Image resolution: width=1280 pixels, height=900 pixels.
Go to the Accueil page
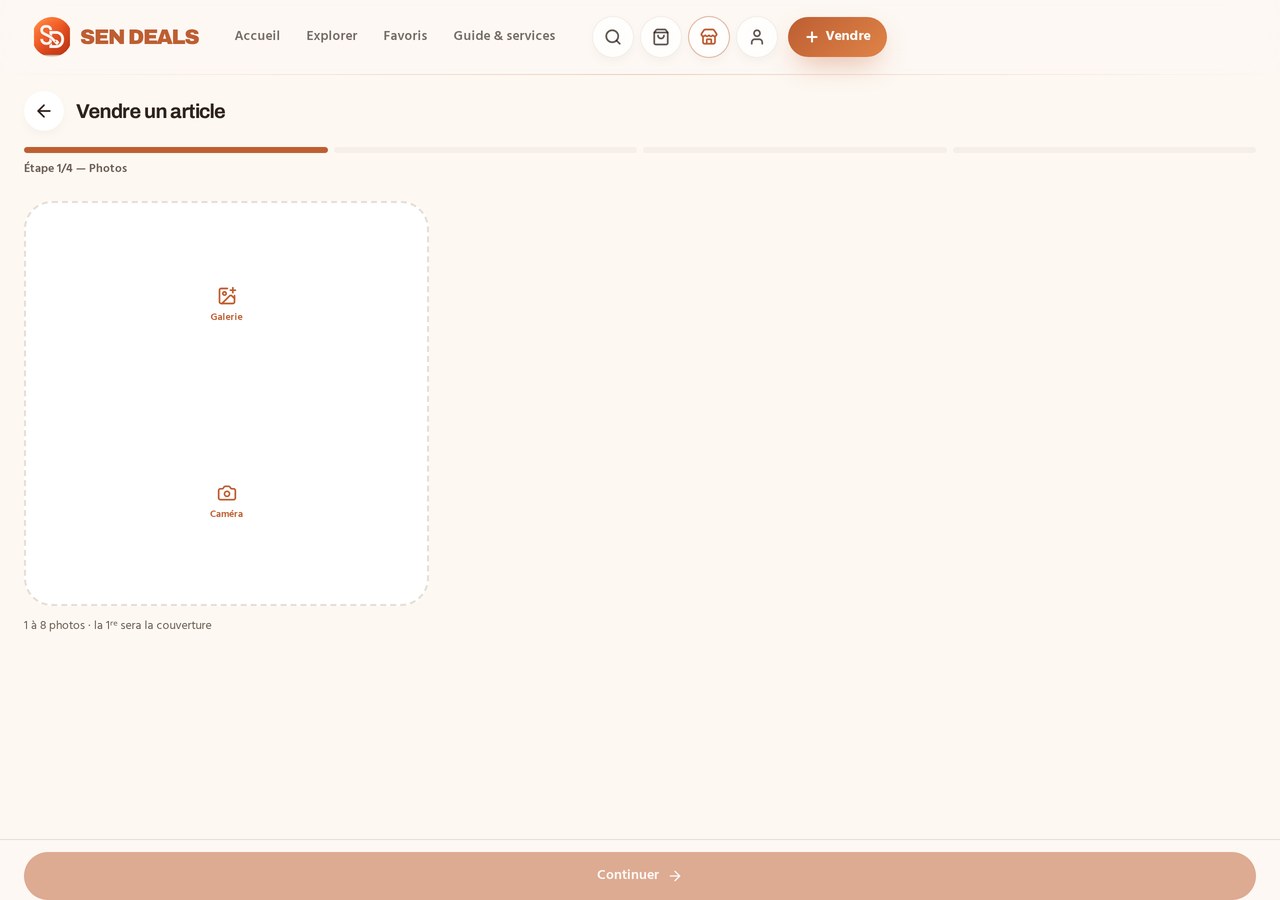257,36
